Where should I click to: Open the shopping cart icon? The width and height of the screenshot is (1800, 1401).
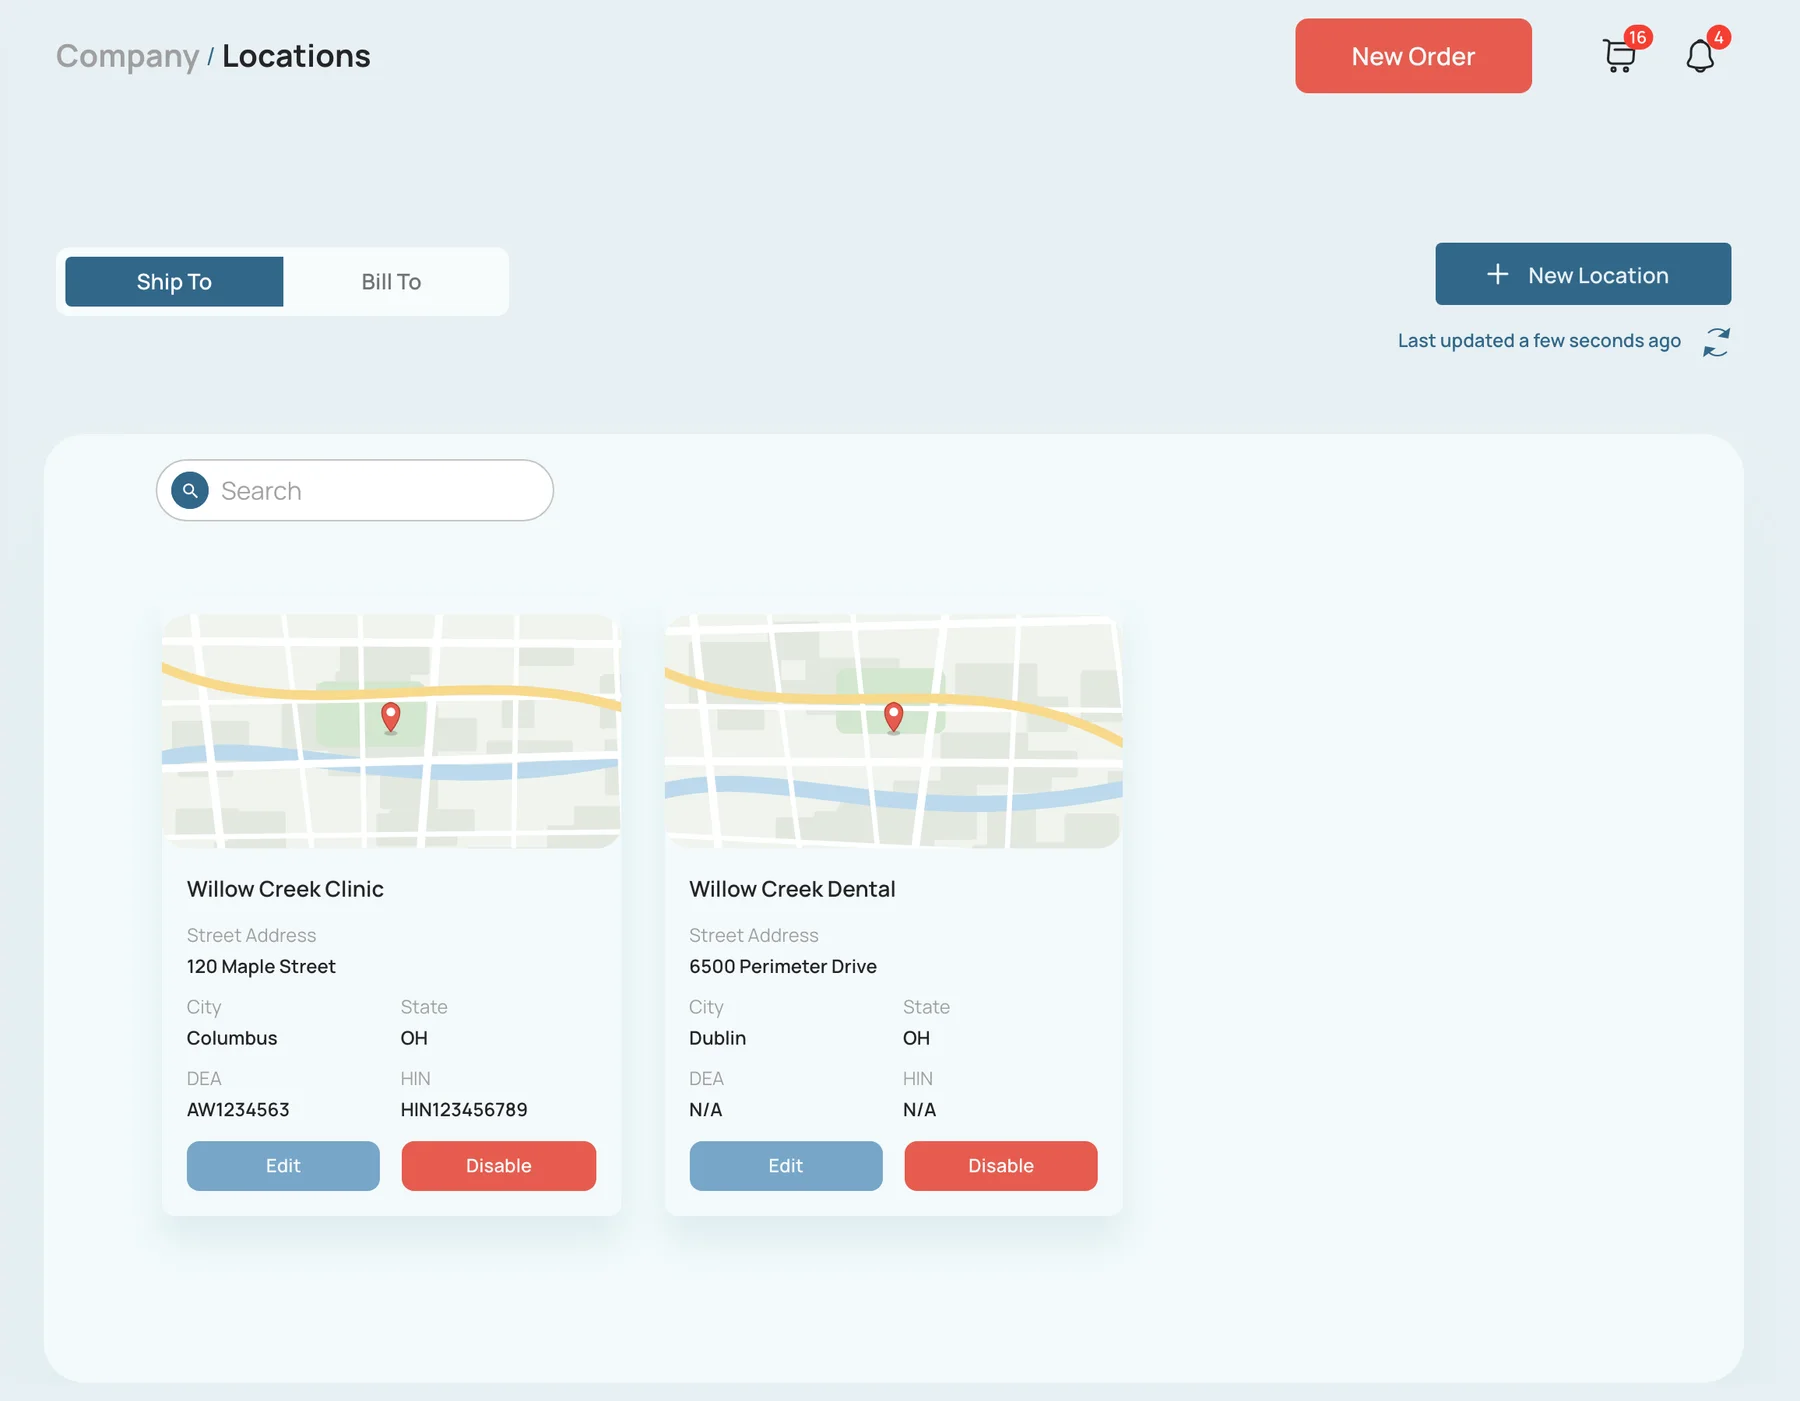(1619, 56)
